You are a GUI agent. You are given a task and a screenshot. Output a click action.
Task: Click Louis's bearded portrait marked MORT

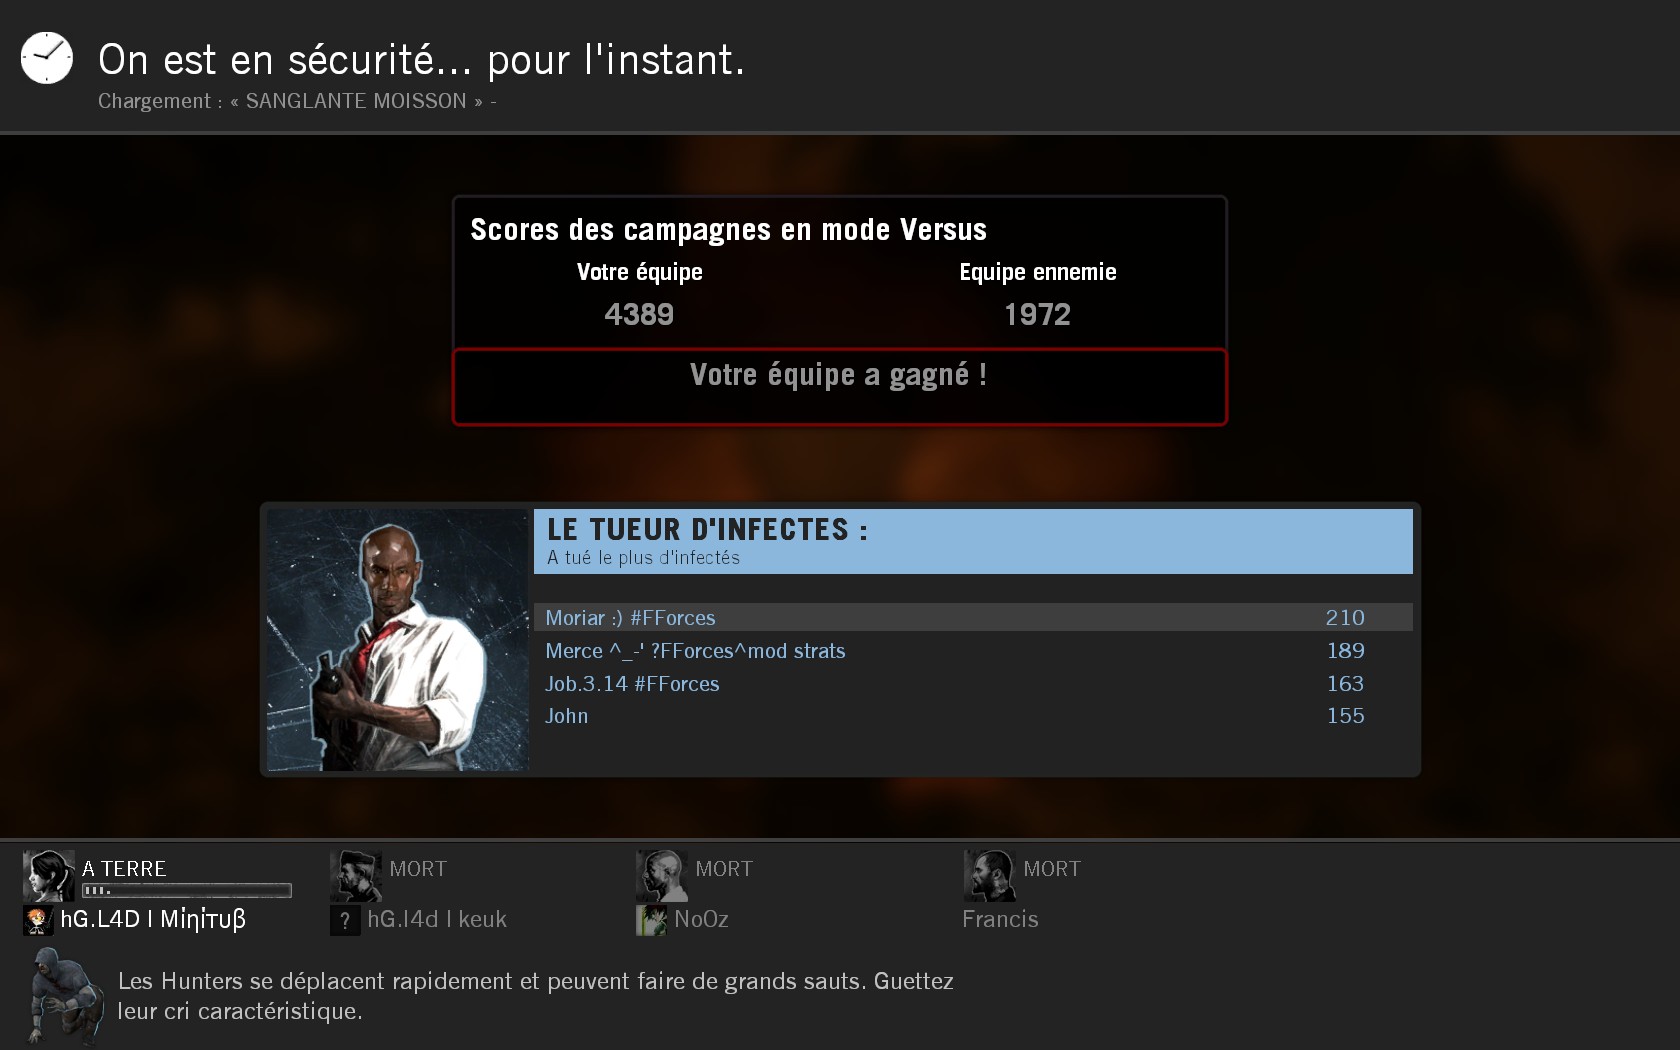[x=356, y=876]
